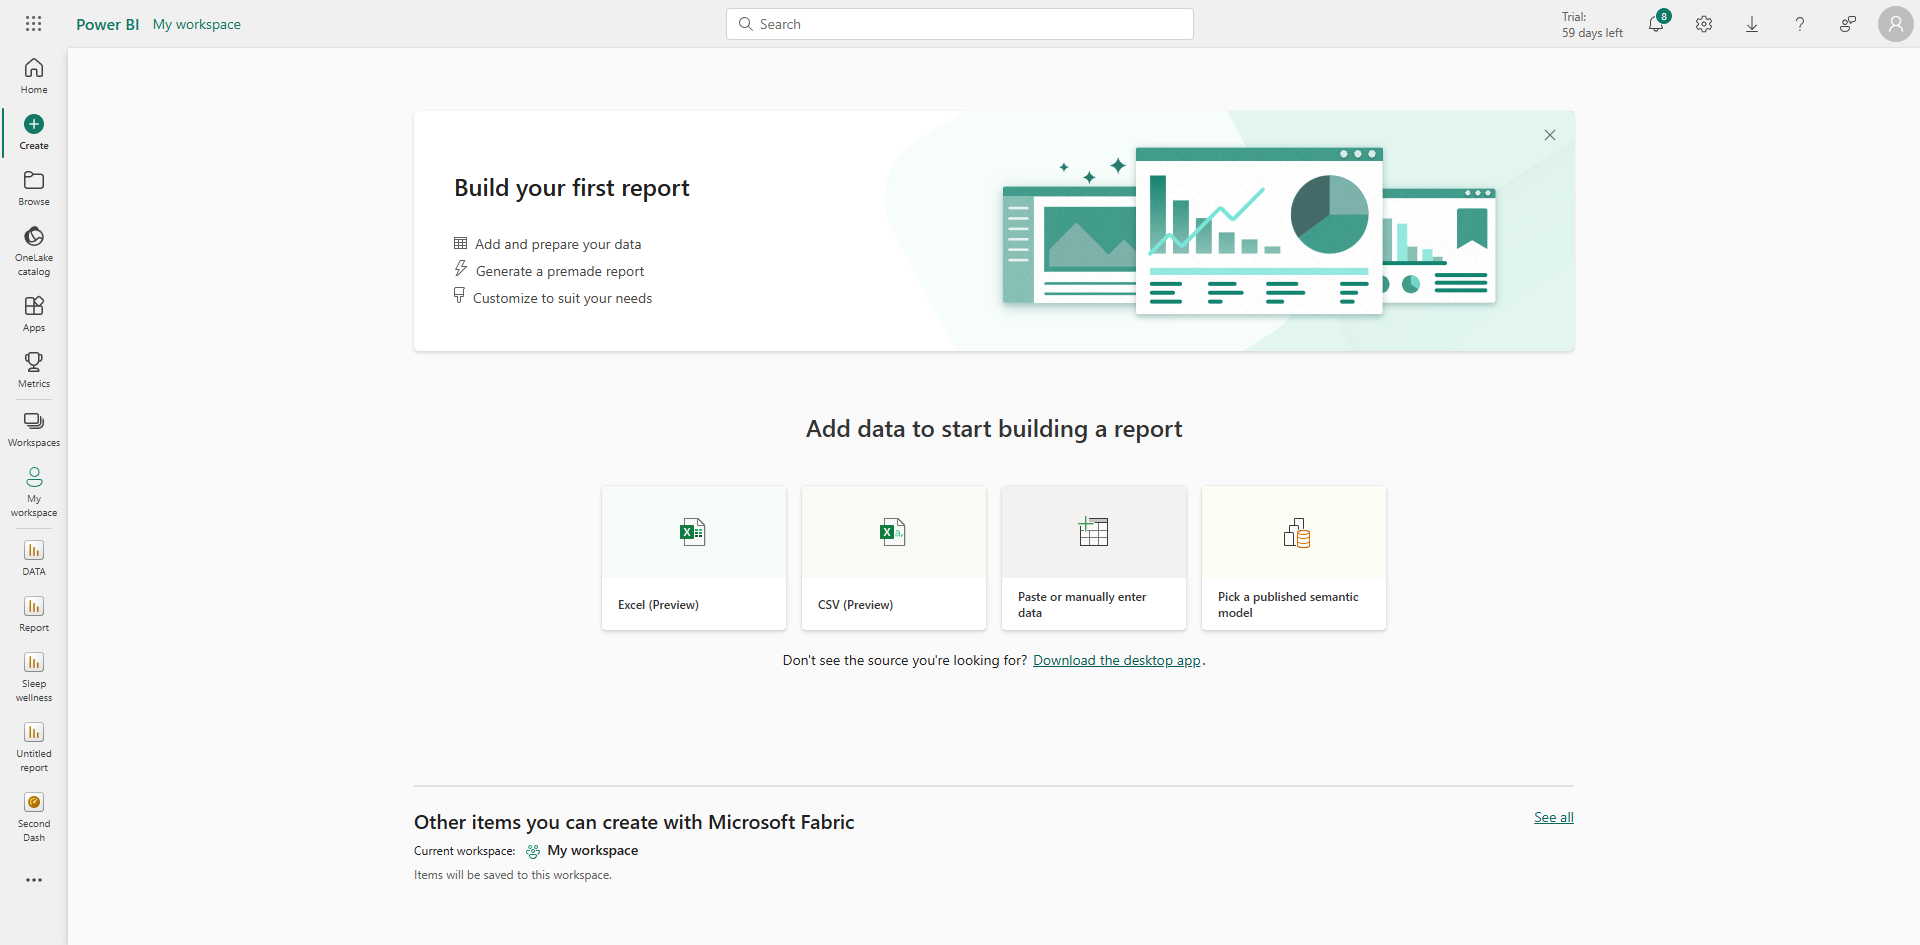This screenshot has height=945, width=1920.
Task: Show more sidebar items via ellipsis
Action: click(x=34, y=880)
